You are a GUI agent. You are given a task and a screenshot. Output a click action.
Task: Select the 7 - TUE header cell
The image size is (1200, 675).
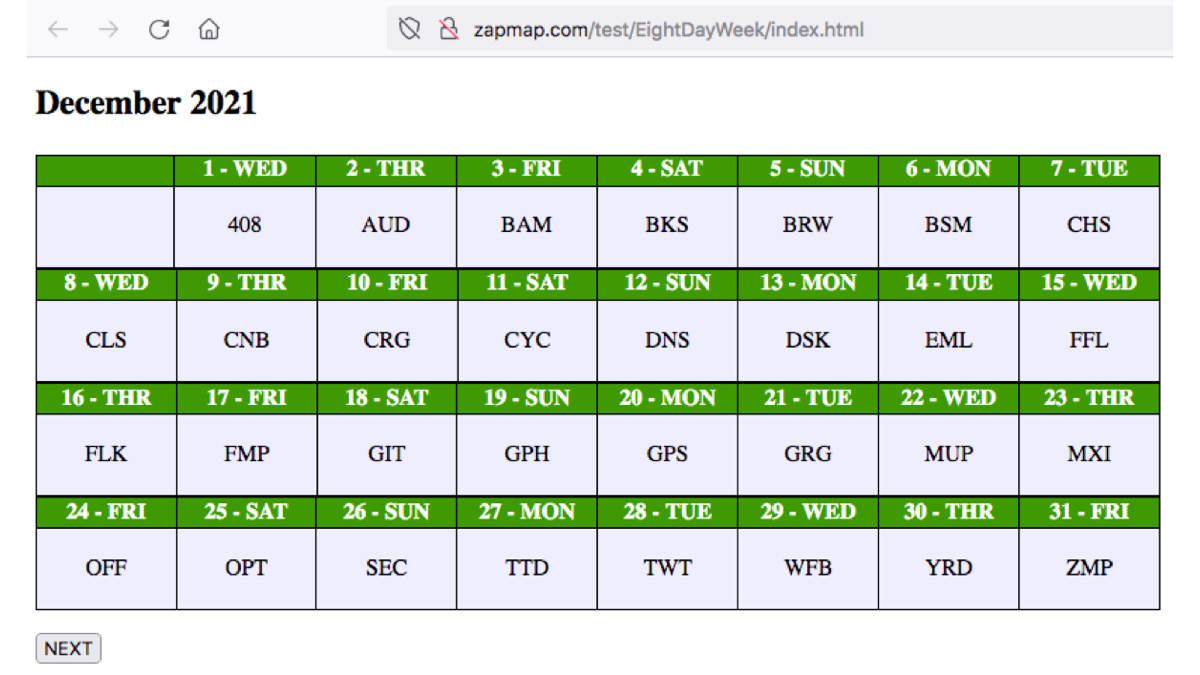pos(1089,170)
